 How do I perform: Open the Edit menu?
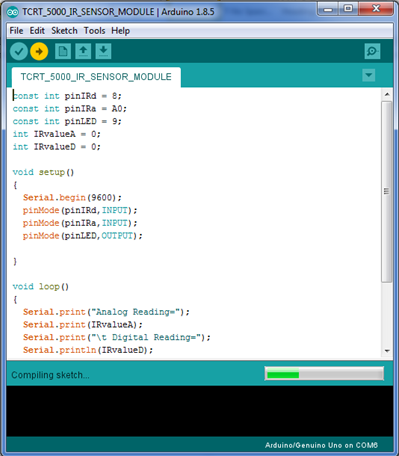(37, 31)
